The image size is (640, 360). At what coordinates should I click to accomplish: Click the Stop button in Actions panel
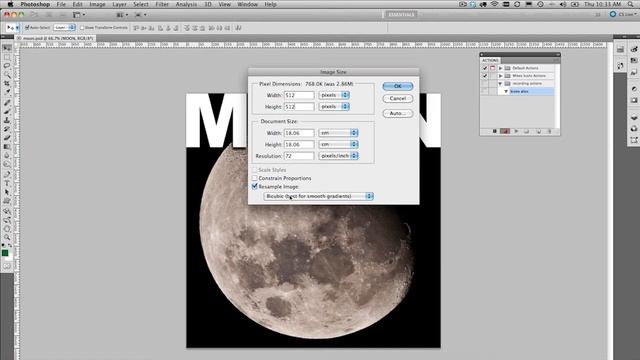click(x=494, y=131)
